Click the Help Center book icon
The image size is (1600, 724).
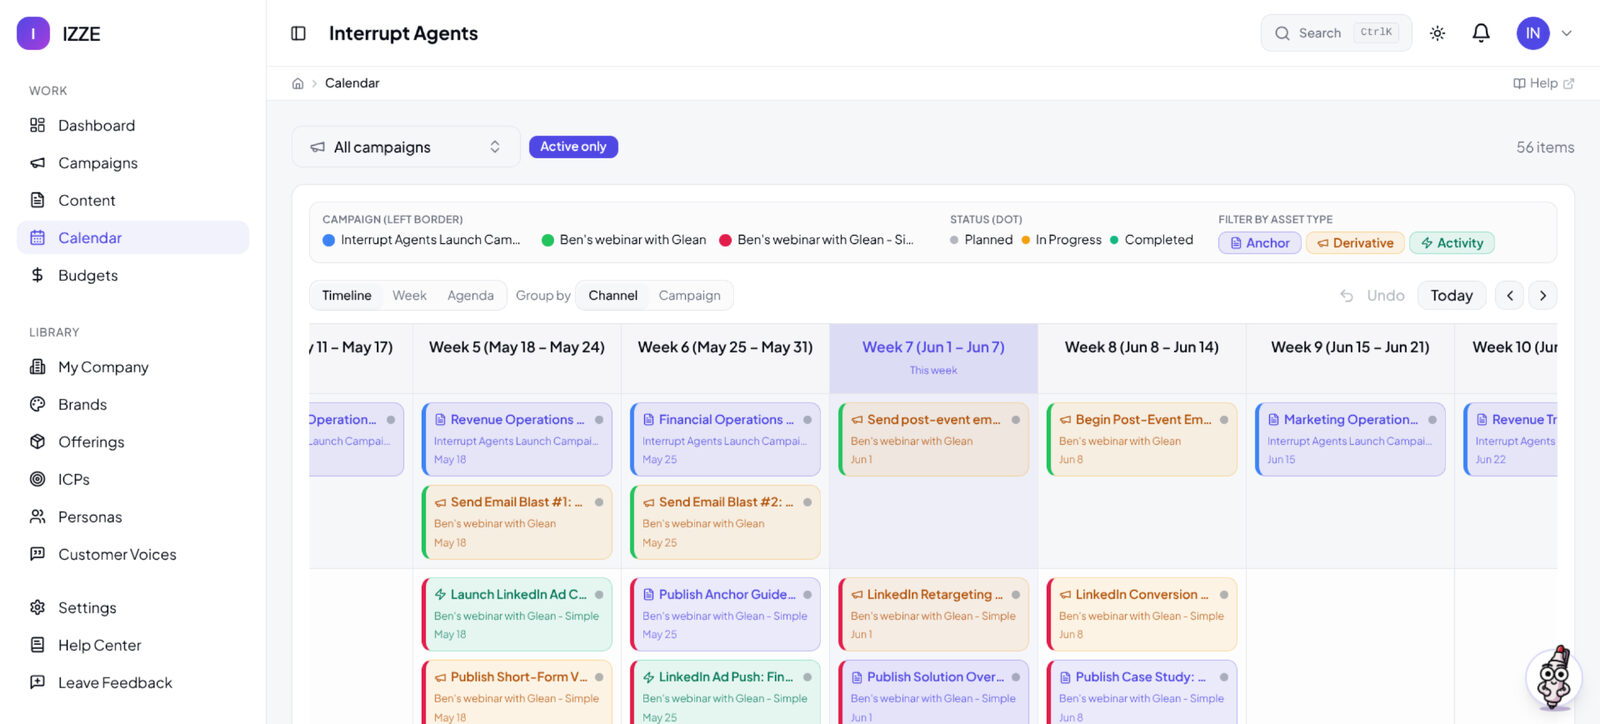[38, 645]
